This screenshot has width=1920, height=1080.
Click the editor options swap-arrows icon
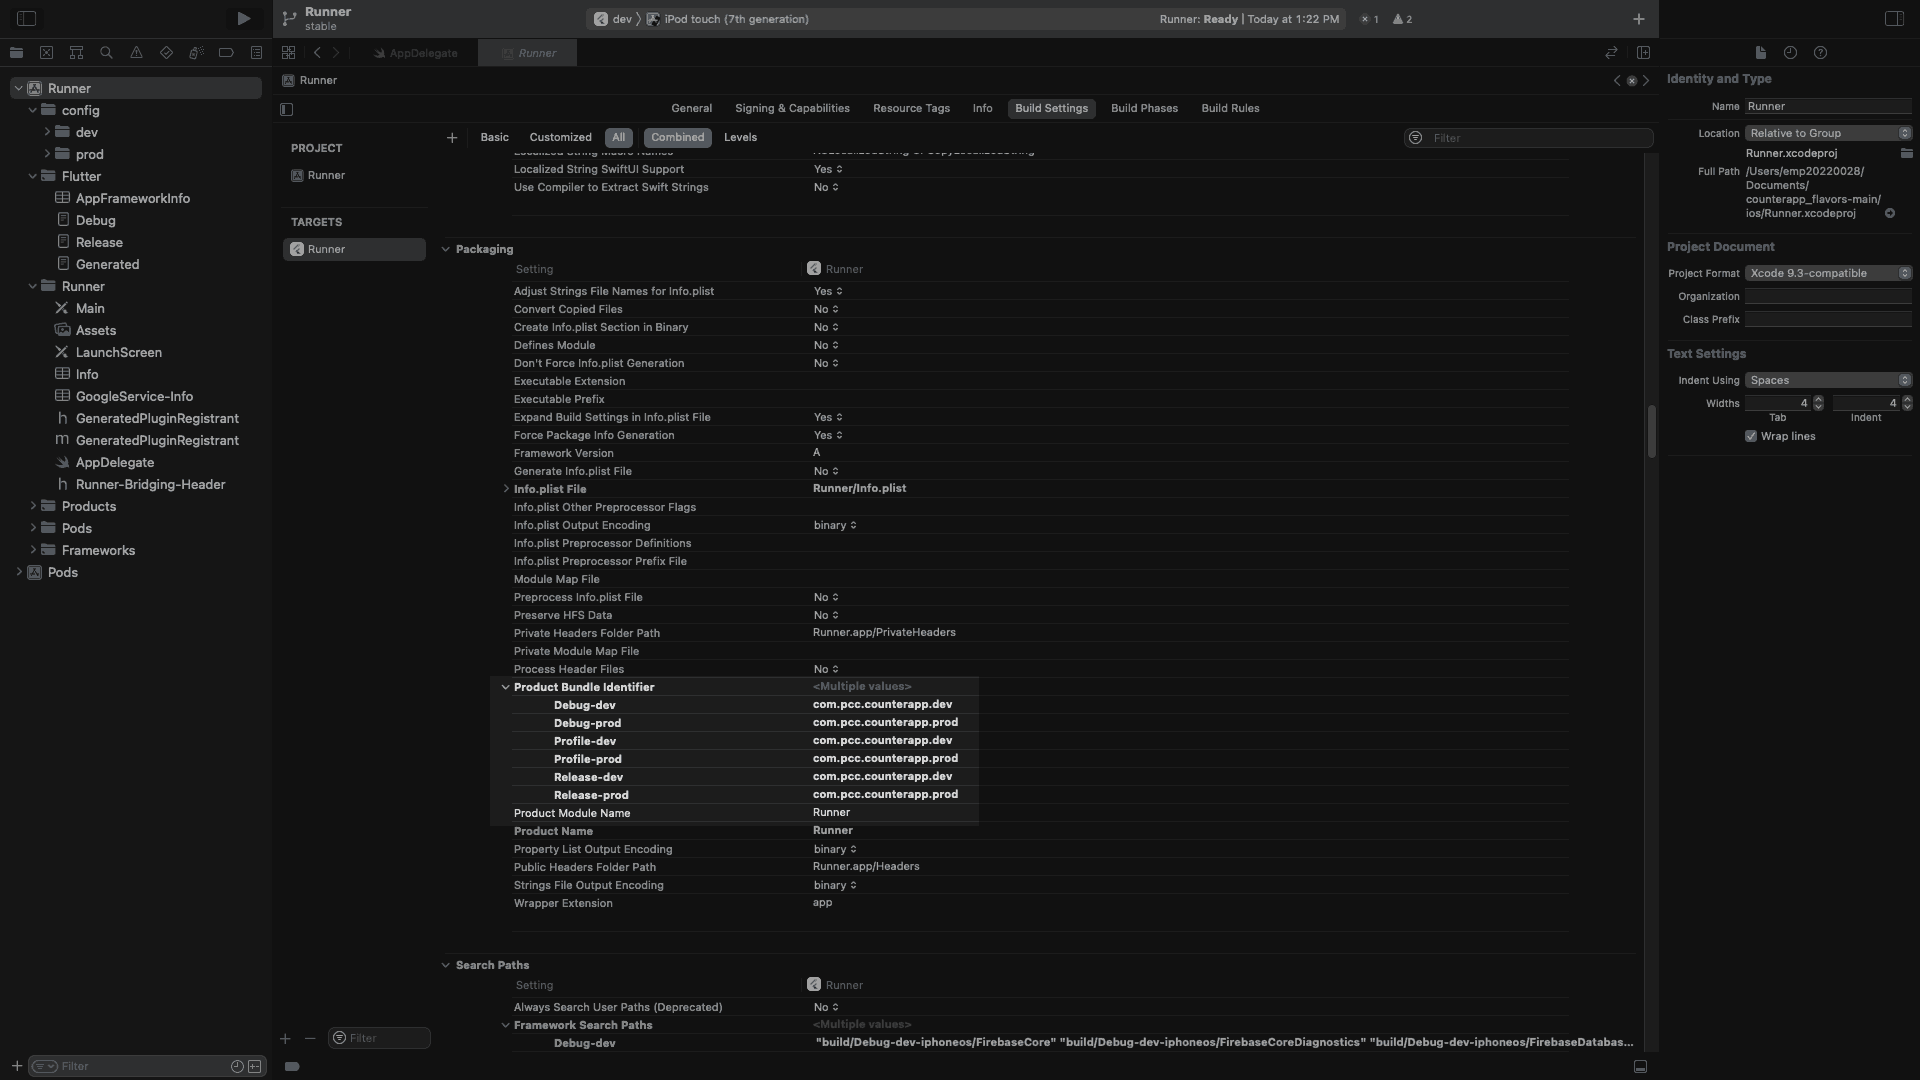coord(1611,52)
